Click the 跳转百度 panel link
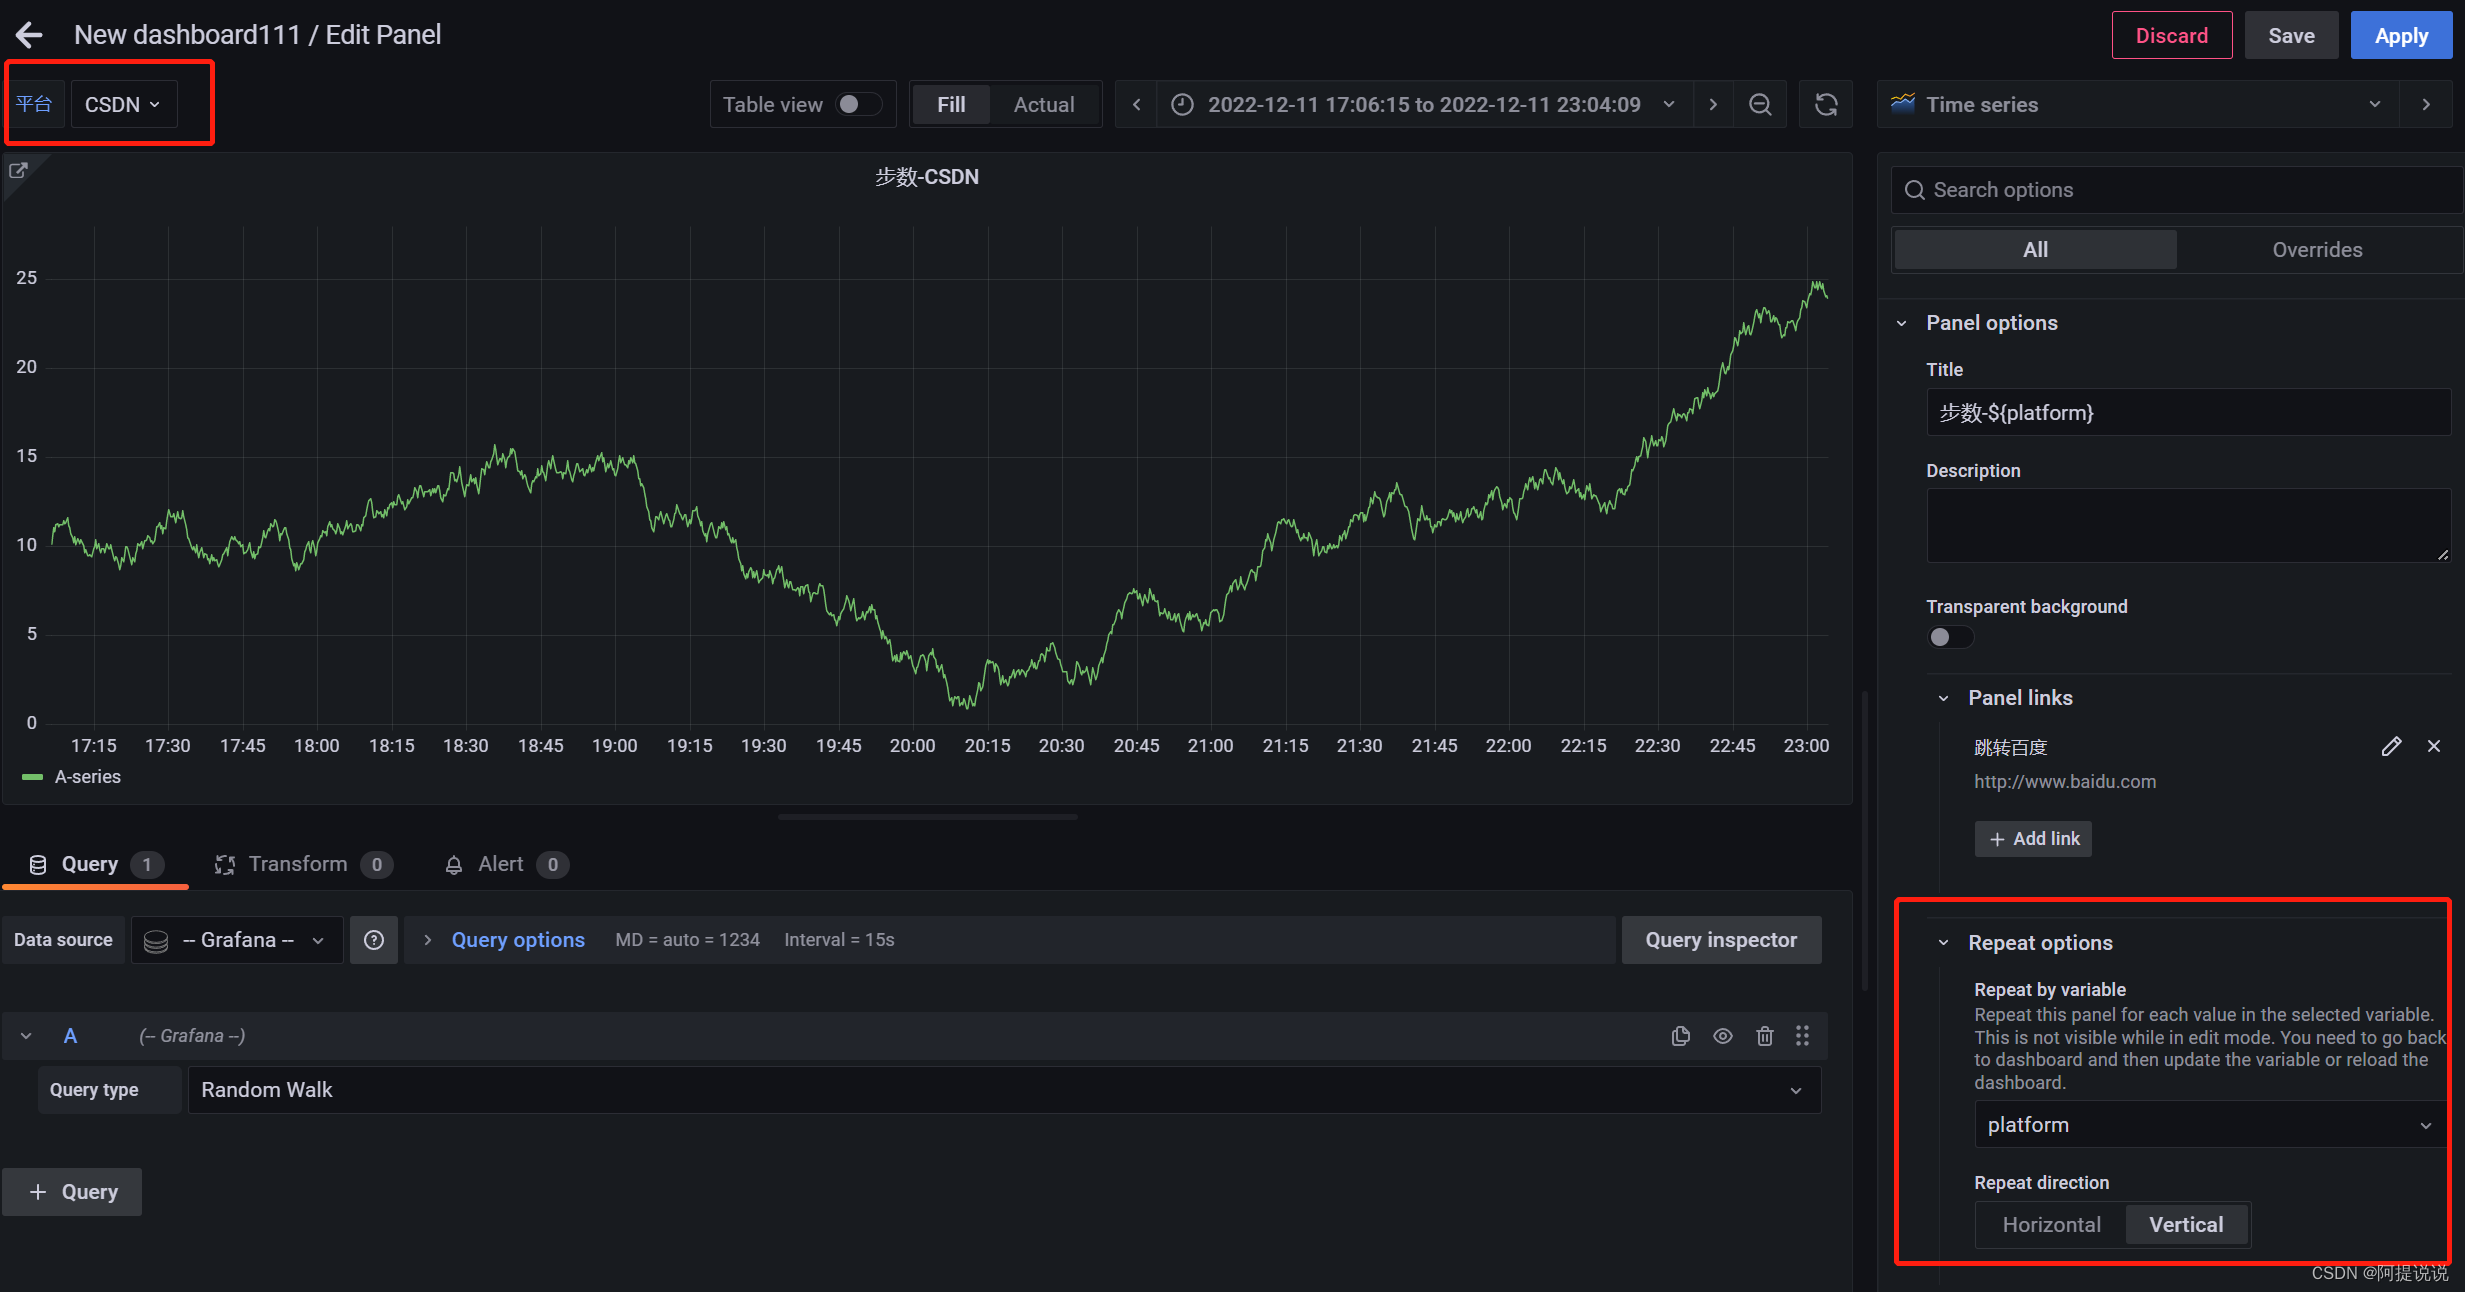 (x=2015, y=746)
